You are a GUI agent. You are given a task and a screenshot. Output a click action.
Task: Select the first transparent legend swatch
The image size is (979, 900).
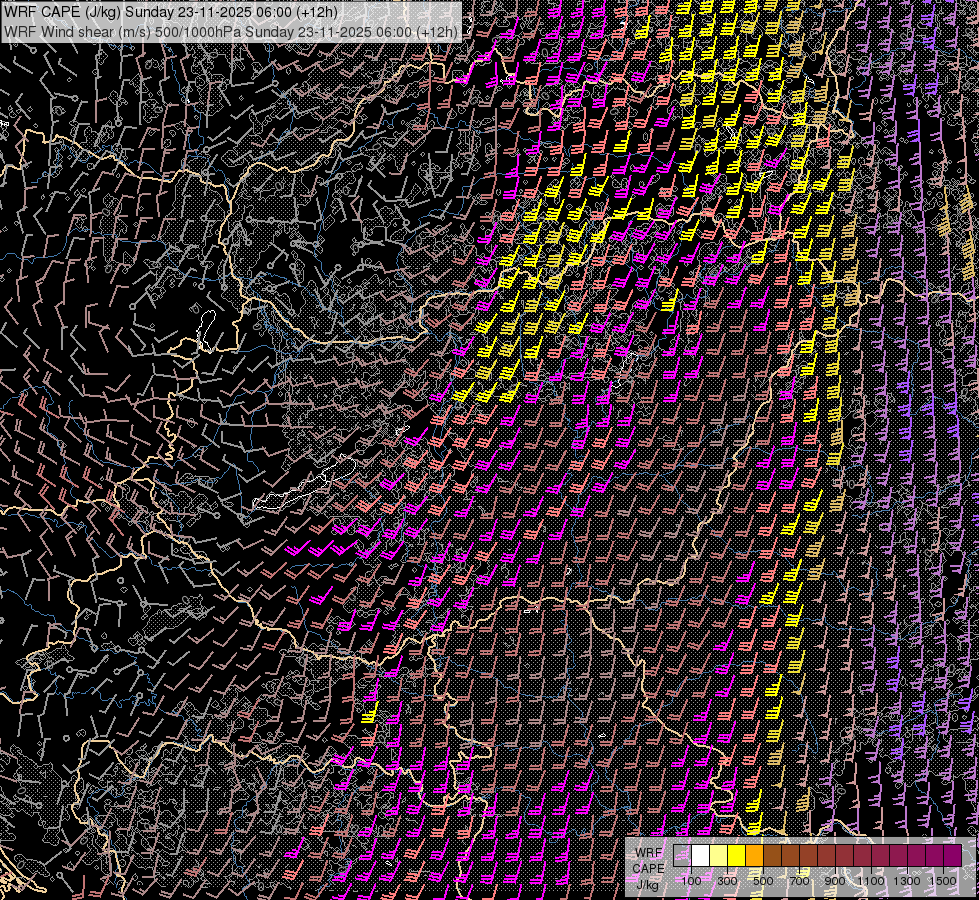point(682,855)
